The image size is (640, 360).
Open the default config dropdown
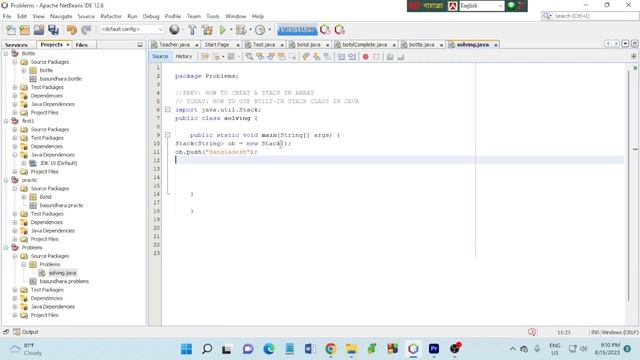132,29
